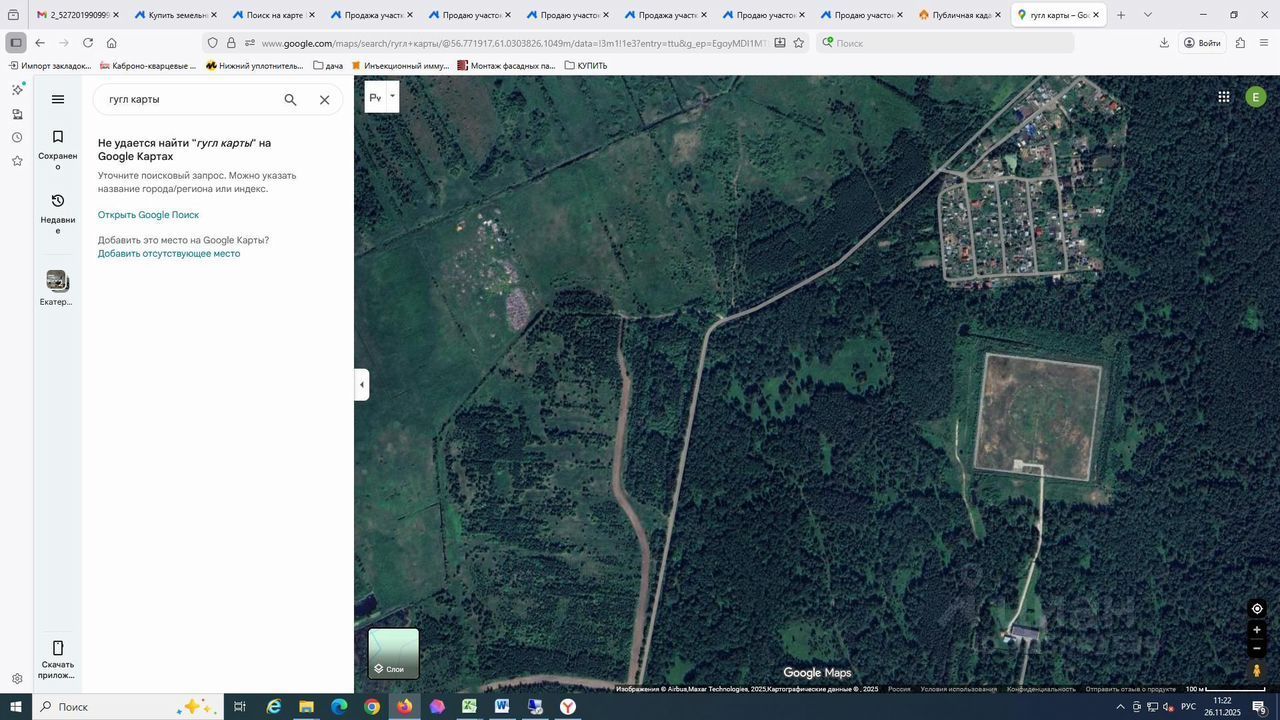
Task: Reload the current page
Action: 88,43
